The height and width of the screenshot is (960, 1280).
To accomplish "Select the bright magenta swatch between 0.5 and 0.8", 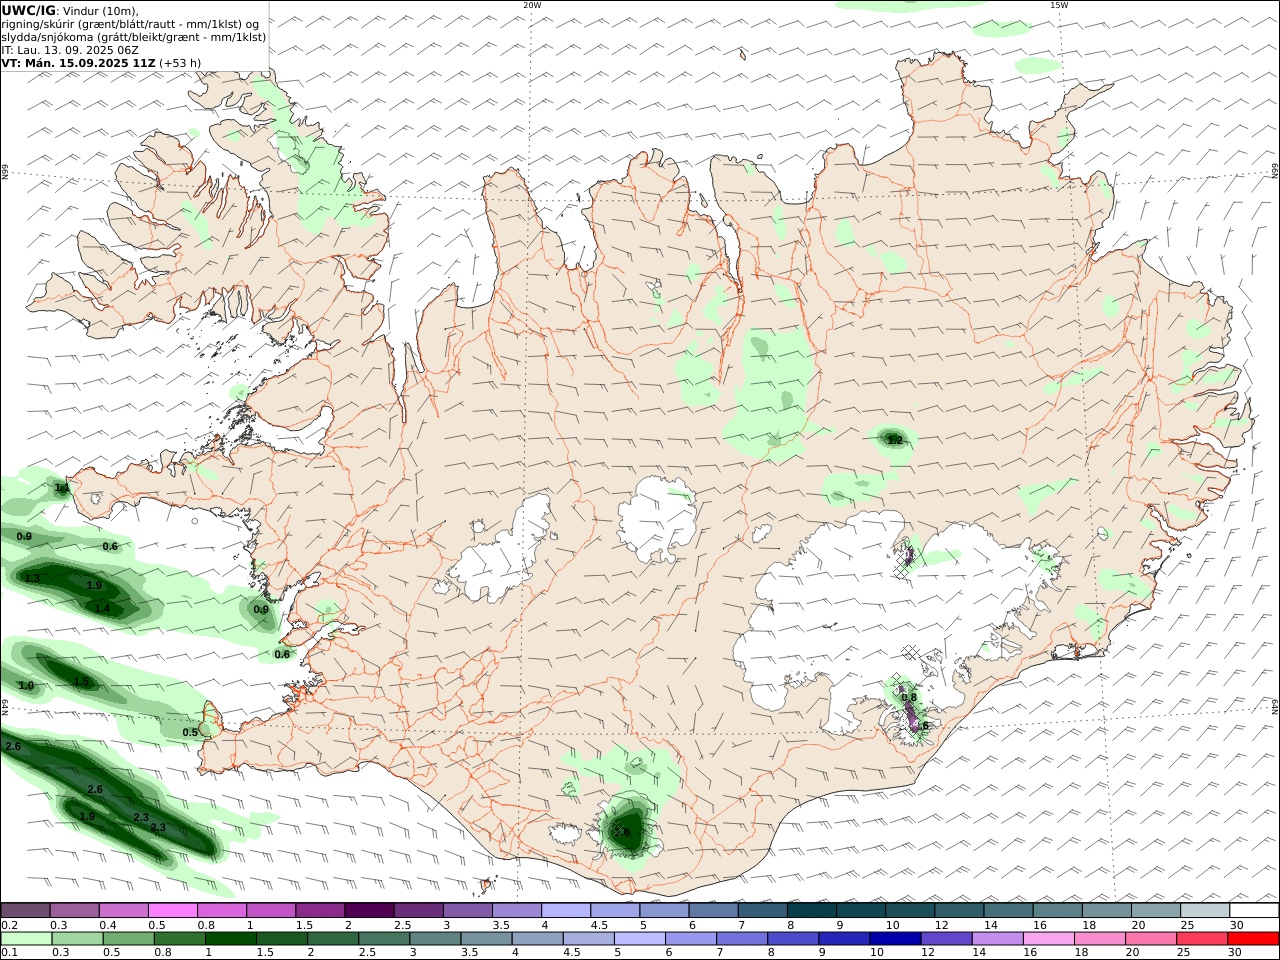I will coord(173,910).
